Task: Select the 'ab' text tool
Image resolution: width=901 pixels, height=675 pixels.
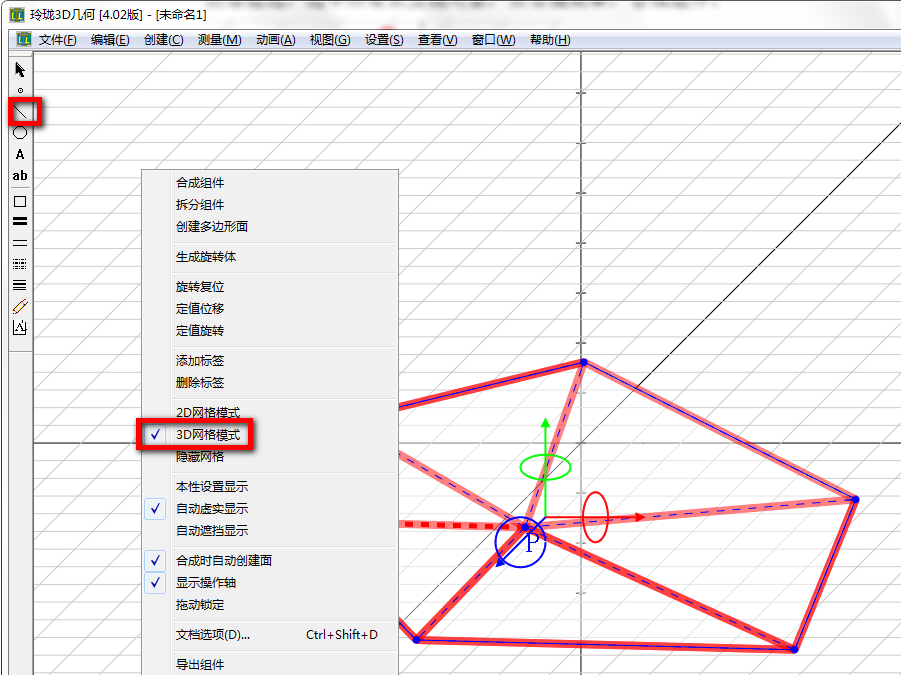Action: pyautogui.click(x=20, y=176)
